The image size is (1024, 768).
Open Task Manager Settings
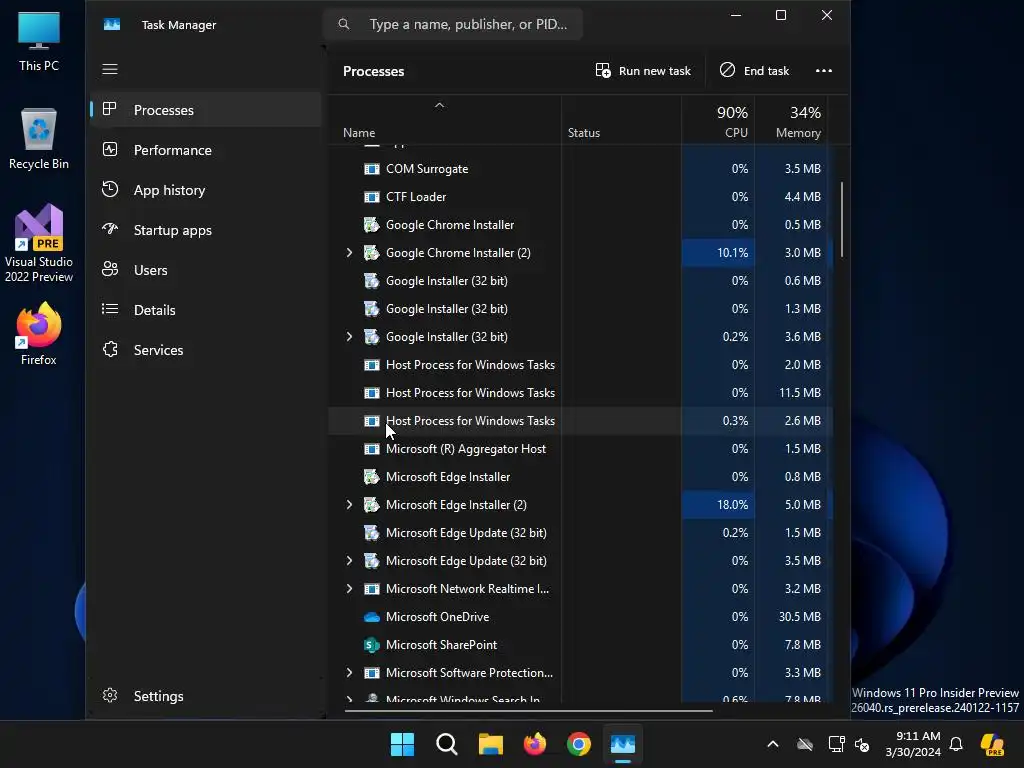coord(206,696)
